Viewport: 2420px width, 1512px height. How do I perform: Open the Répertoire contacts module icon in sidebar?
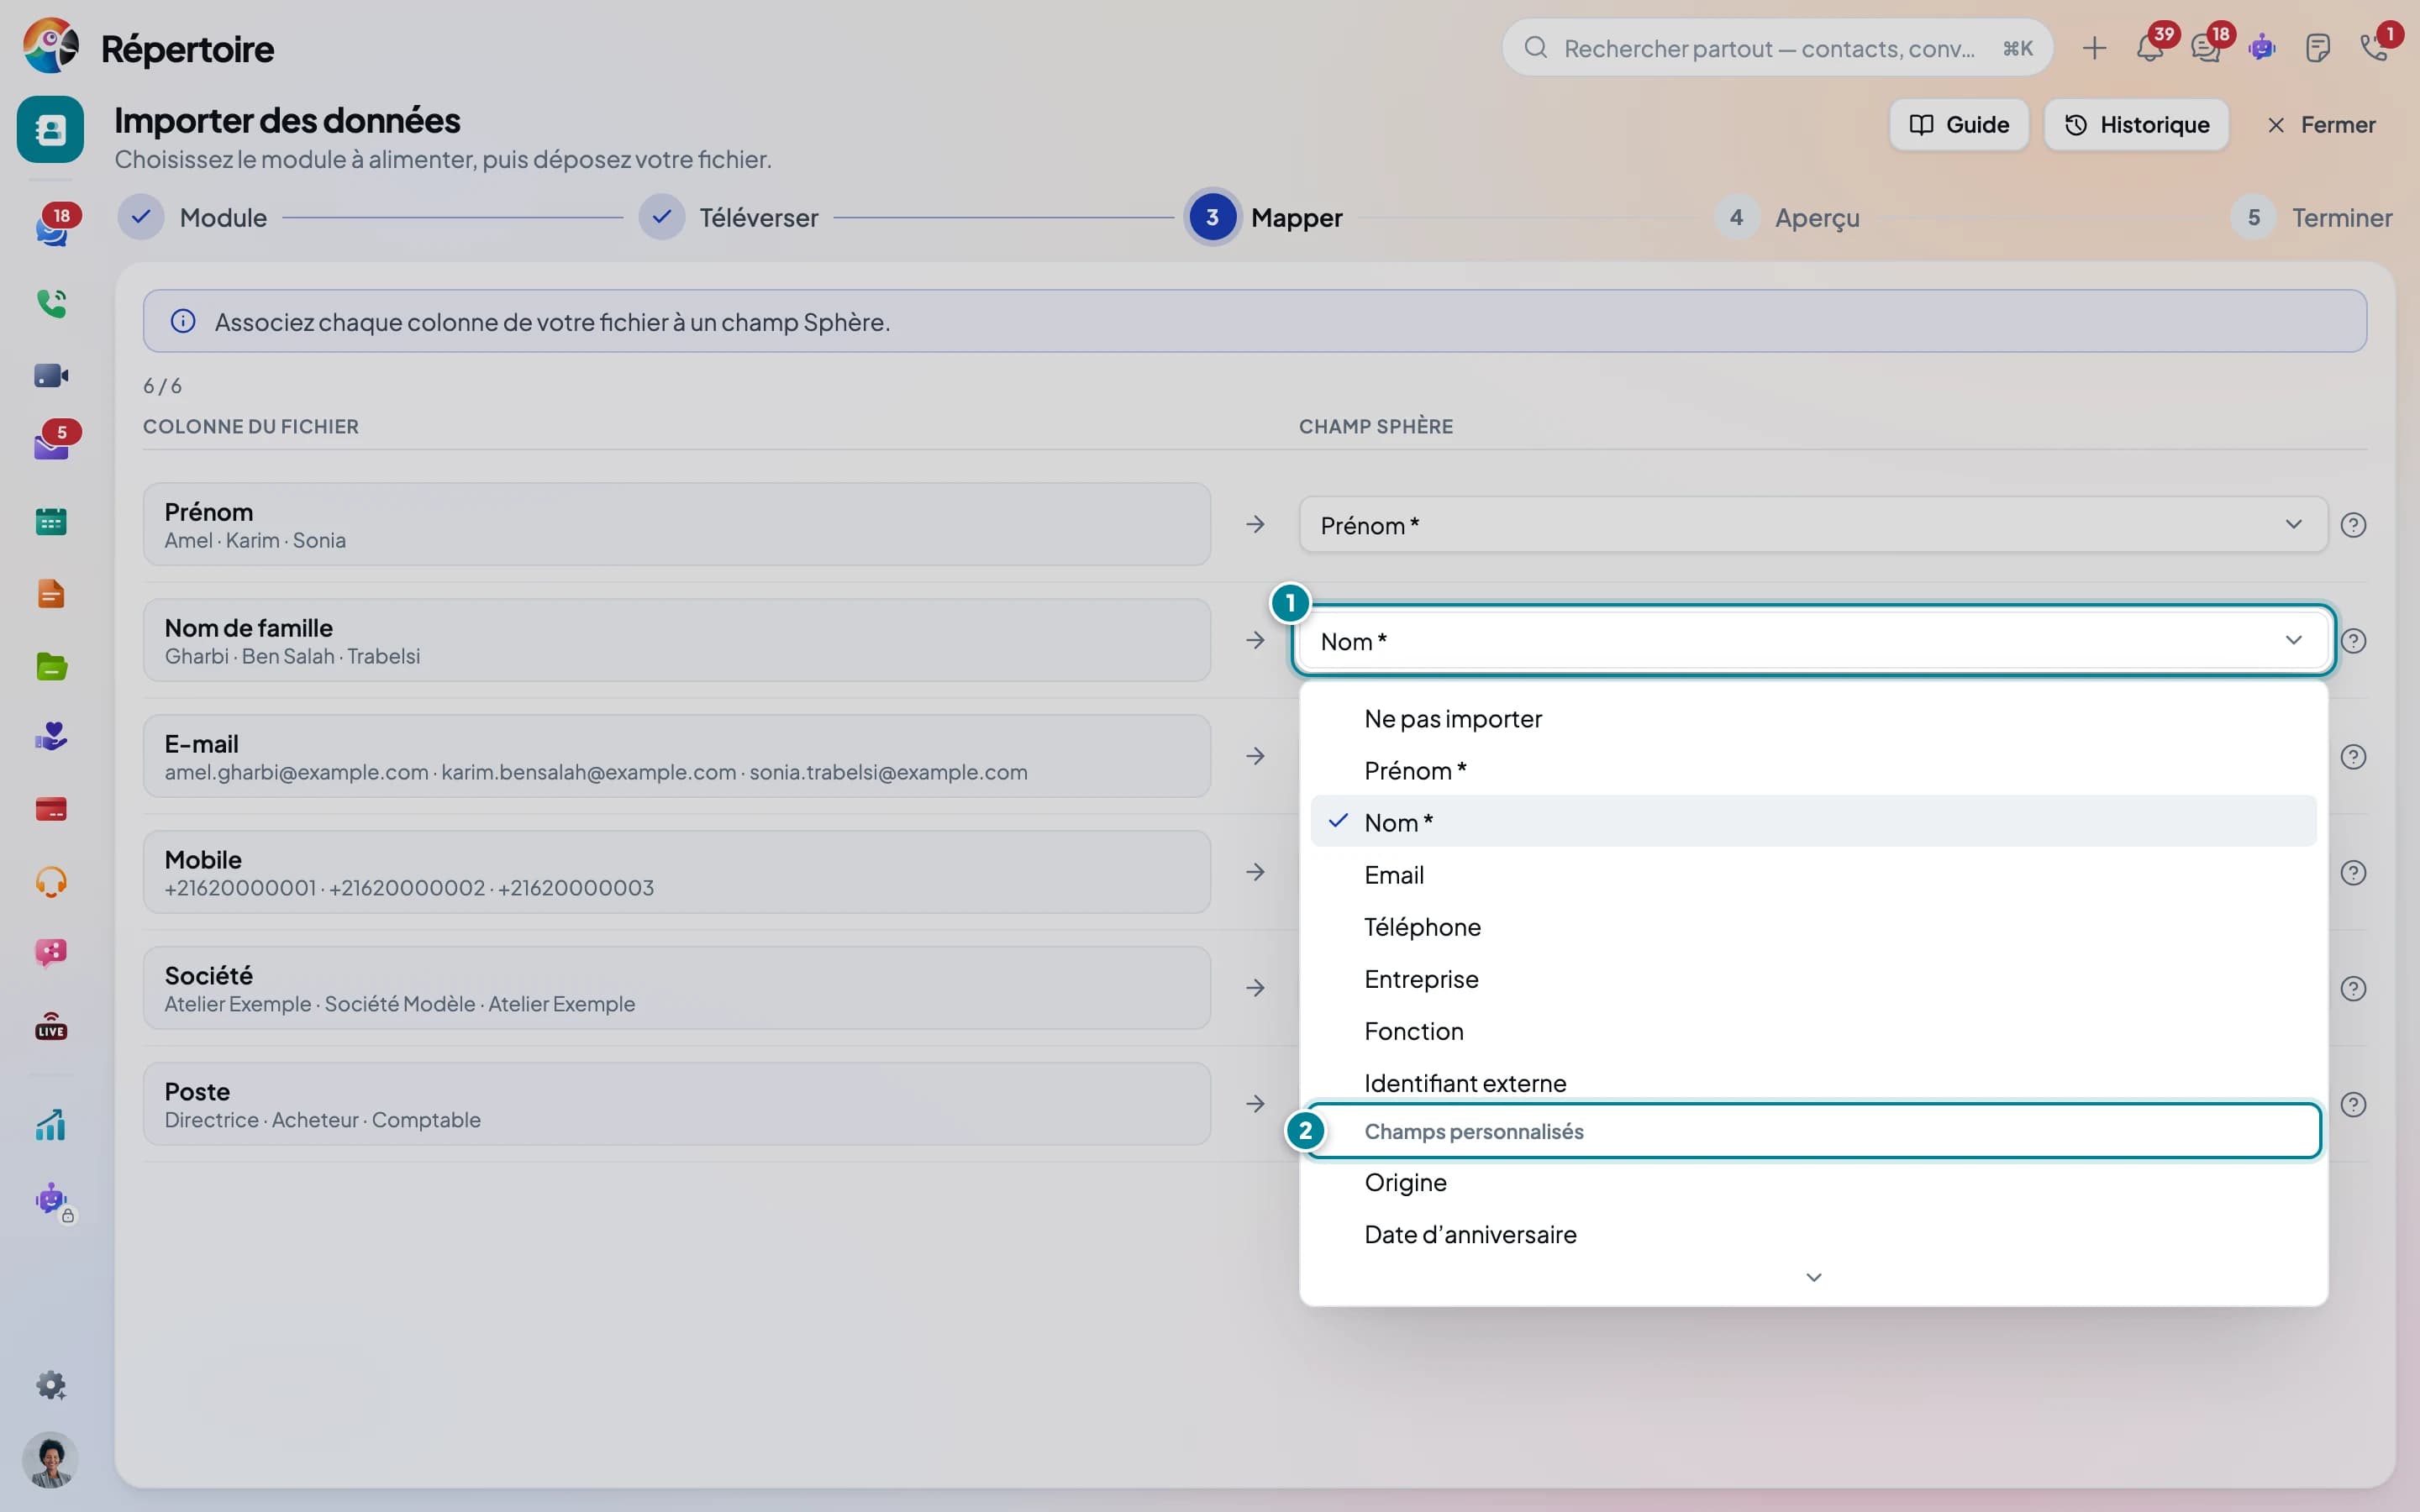50,129
